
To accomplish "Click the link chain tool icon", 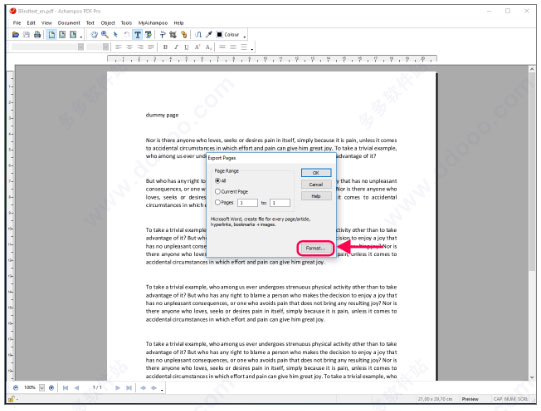I will (184, 35).
